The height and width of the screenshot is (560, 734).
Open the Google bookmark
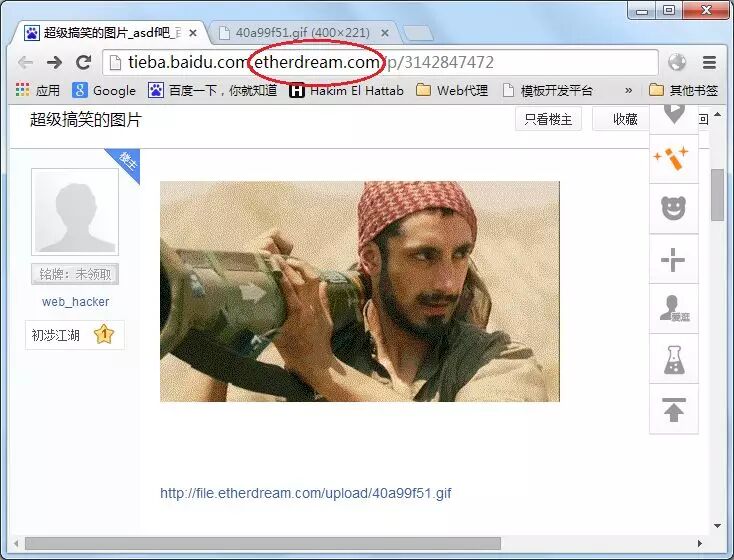(104, 90)
